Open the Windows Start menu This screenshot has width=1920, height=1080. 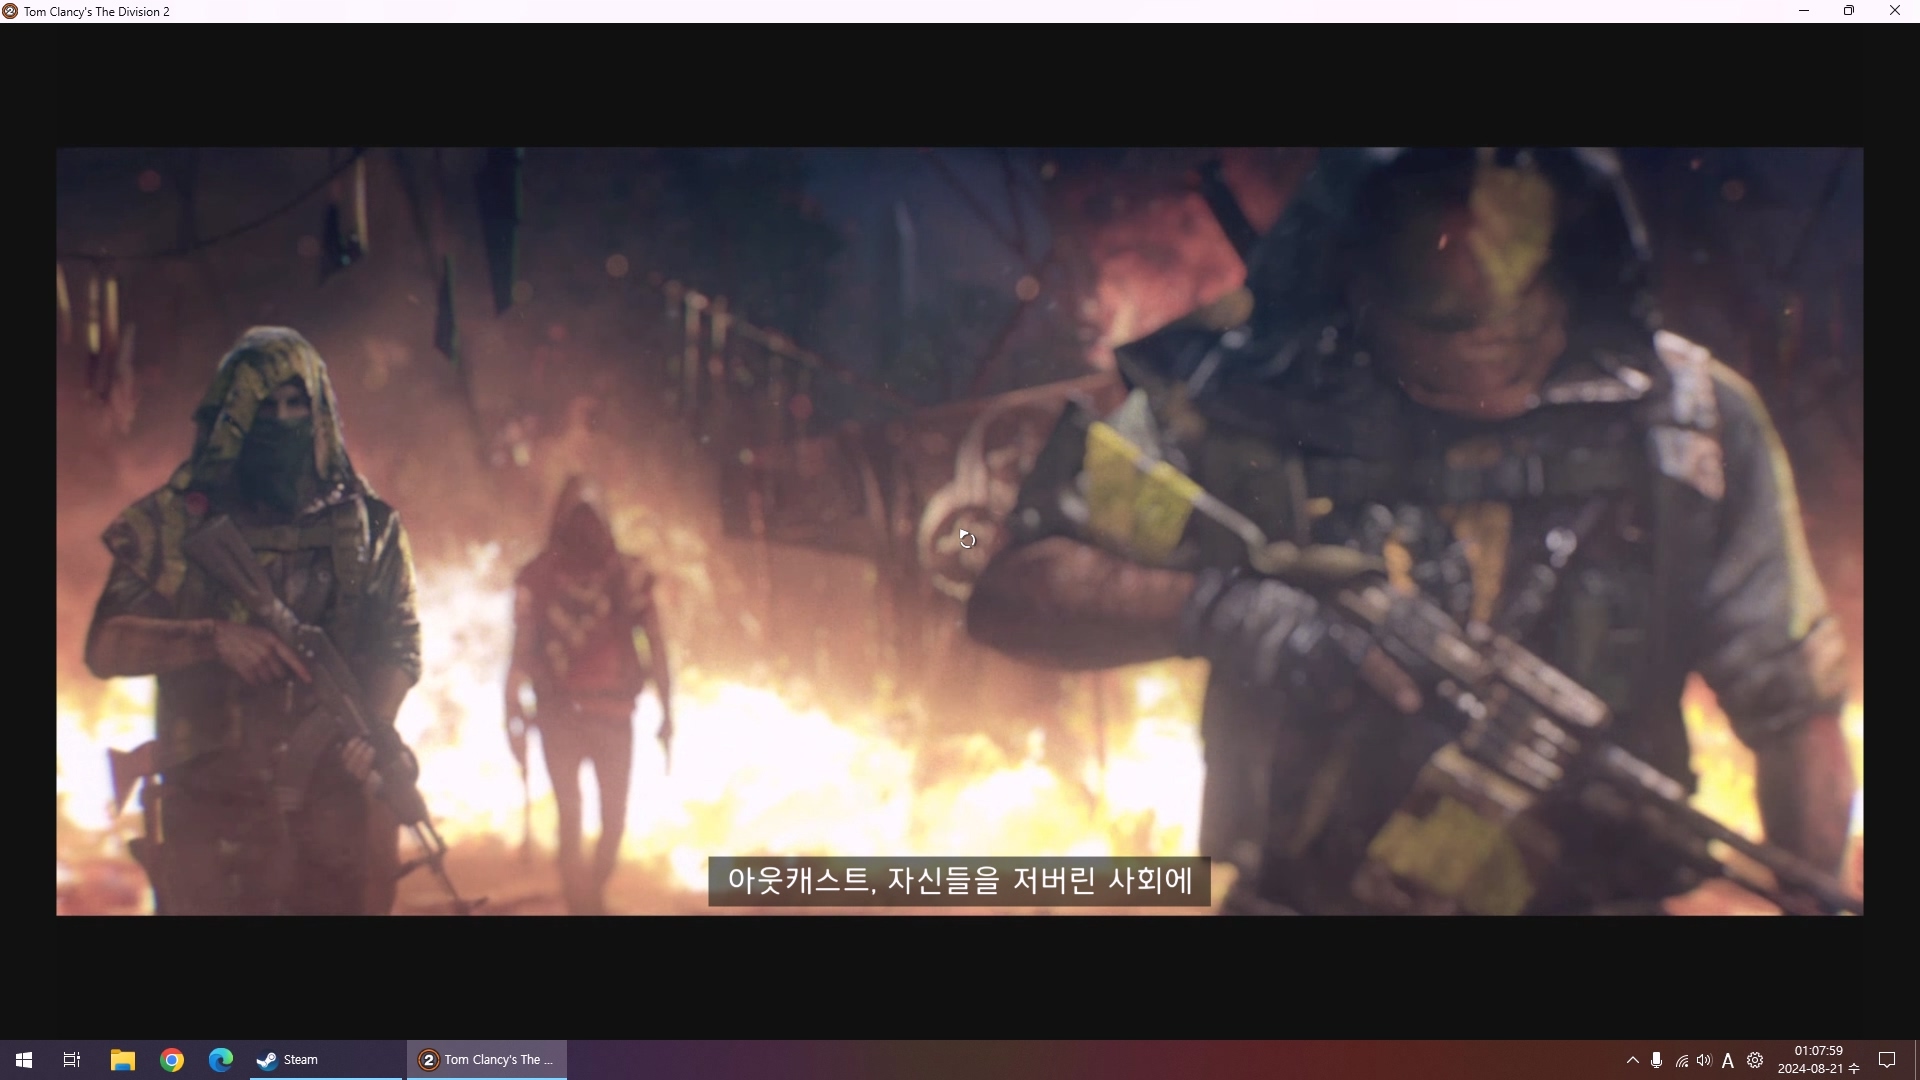click(x=24, y=1060)
